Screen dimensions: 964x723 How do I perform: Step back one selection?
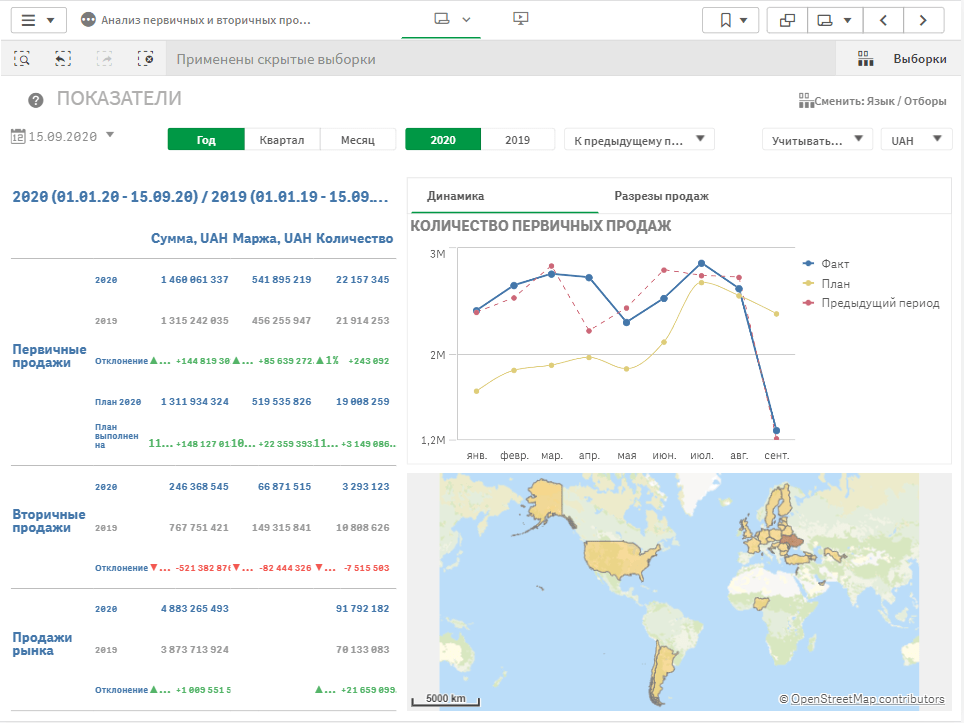[x=63, y=59]
